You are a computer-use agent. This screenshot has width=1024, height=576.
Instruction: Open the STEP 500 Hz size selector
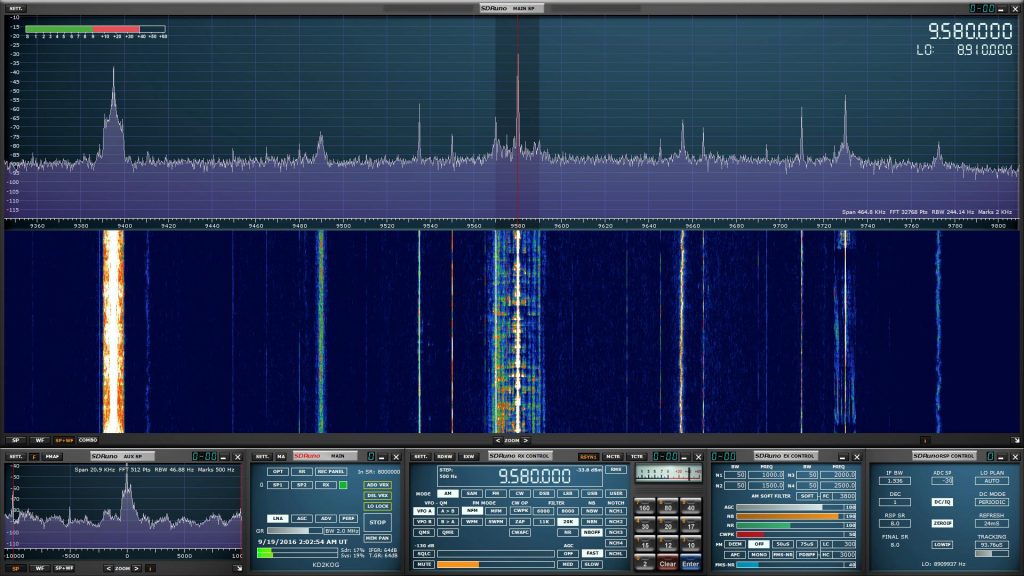point(448,473)
